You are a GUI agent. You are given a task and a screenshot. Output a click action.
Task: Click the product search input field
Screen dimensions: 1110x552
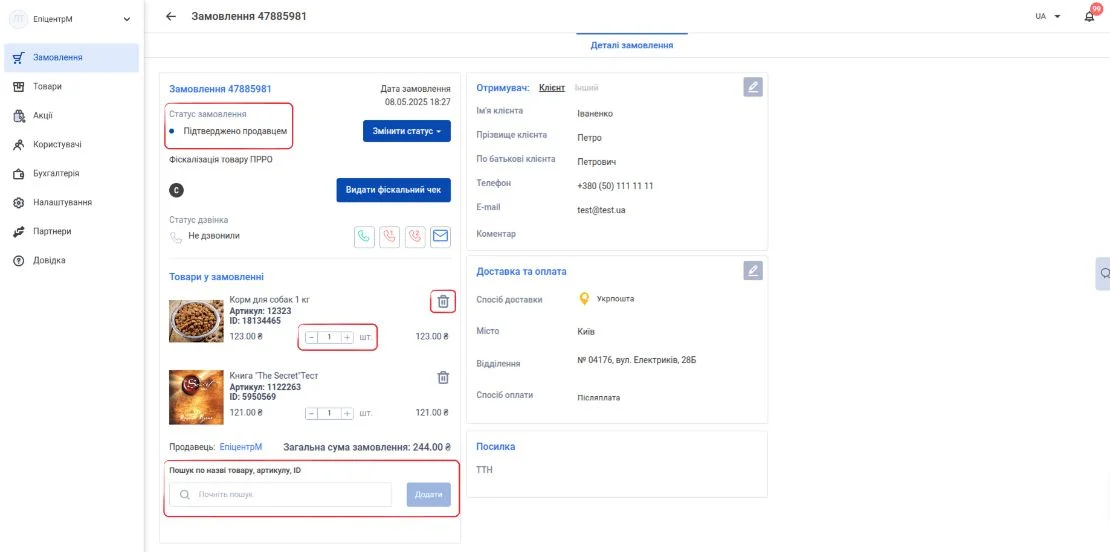point(280,495)
